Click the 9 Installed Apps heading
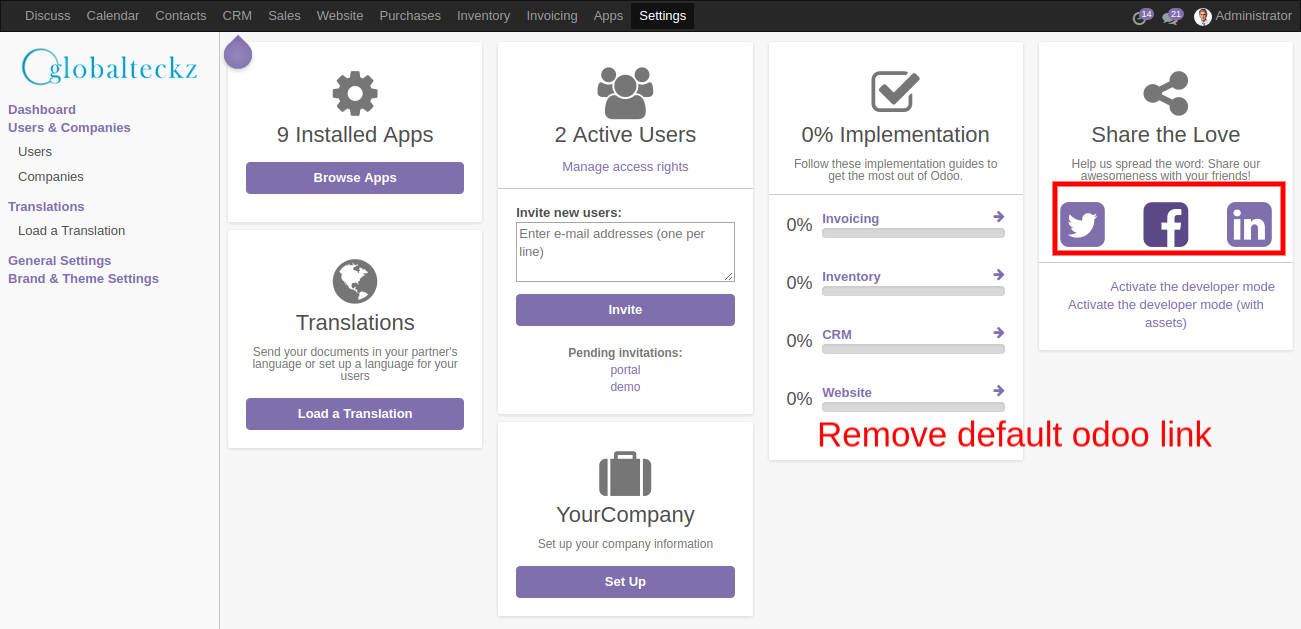 pyautogui.click(x=355, y=135)
